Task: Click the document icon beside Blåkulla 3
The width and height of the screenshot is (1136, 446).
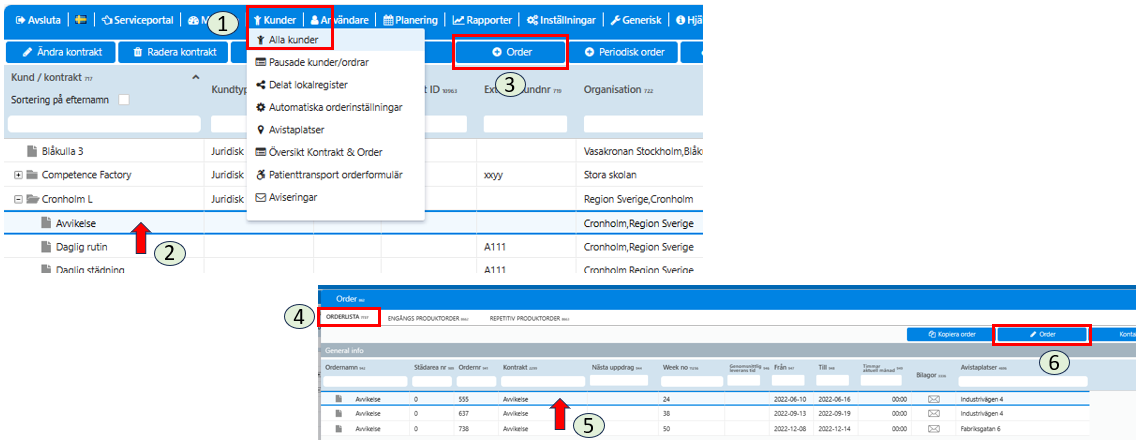Action: pos(32,151)
